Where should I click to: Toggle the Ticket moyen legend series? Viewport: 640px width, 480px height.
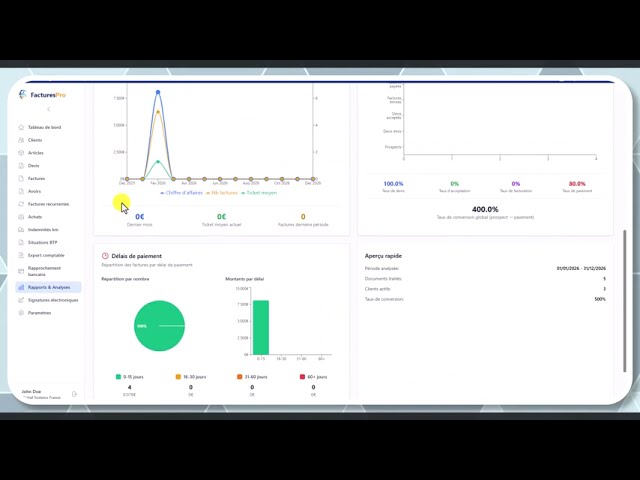click(x=259, y=193)
